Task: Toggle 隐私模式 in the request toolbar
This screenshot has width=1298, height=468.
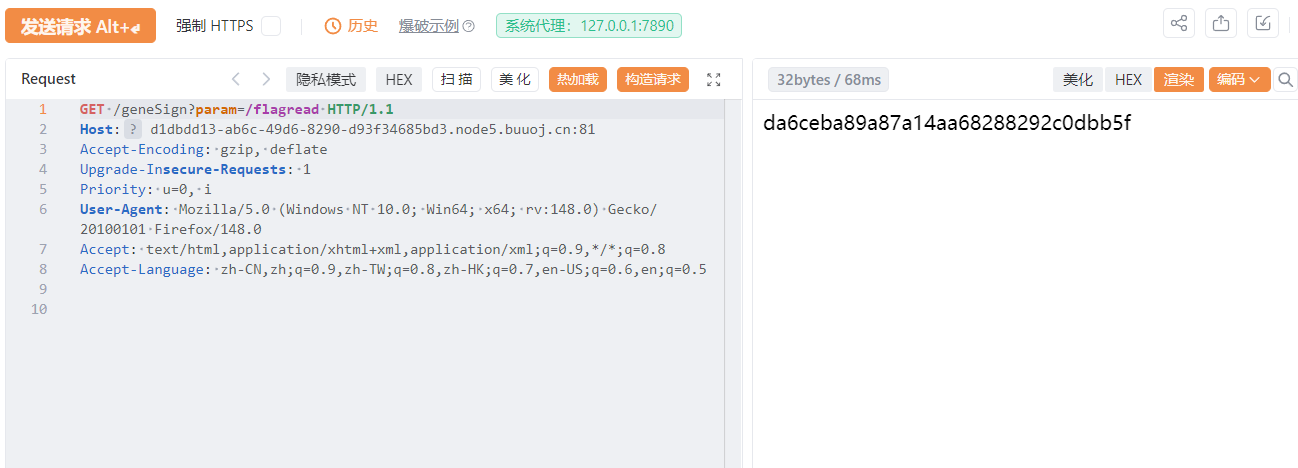Action: [x=326, y=80]
